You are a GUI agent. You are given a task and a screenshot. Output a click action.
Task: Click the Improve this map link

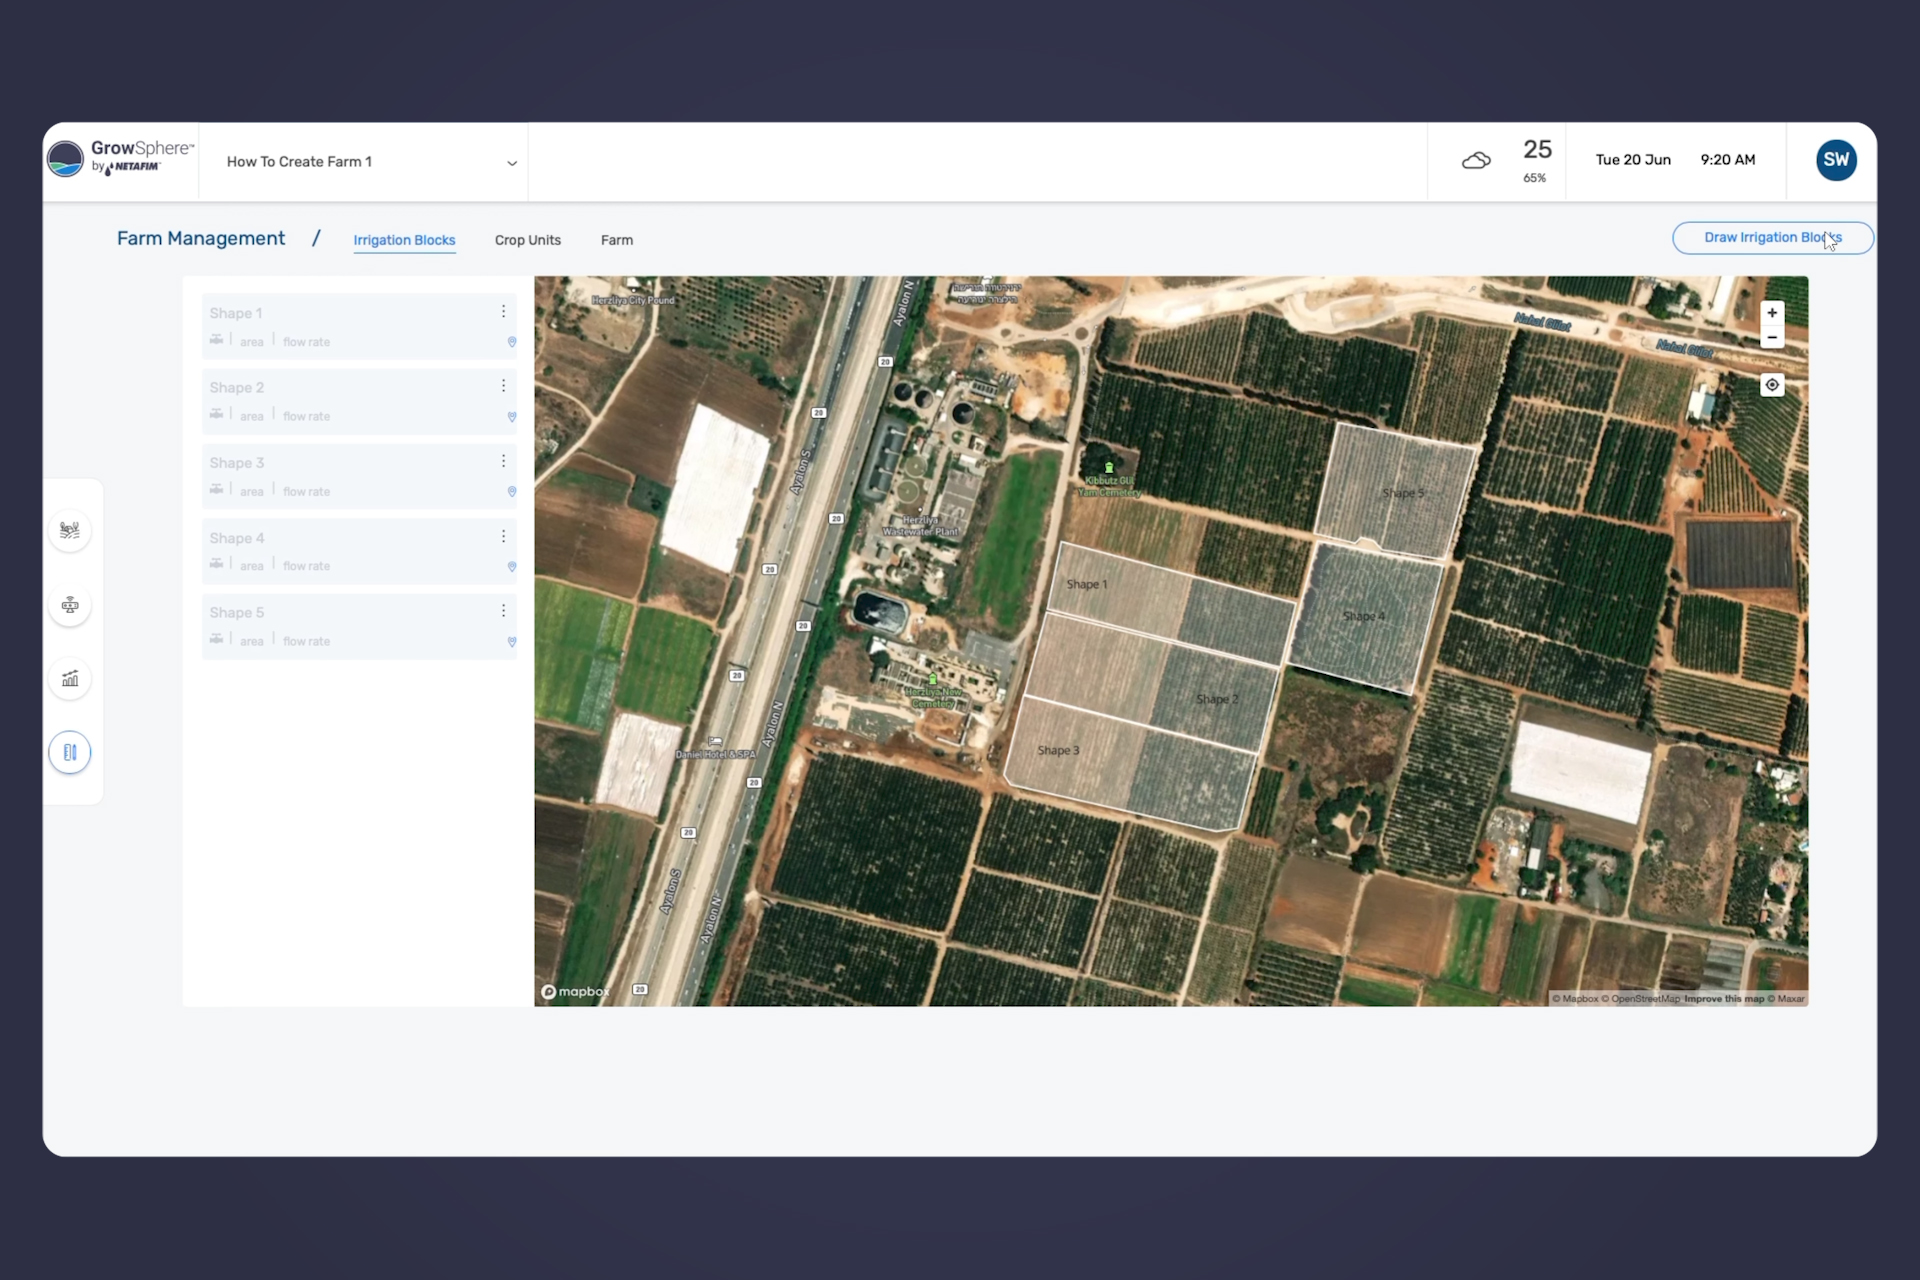pos(1724,998)
